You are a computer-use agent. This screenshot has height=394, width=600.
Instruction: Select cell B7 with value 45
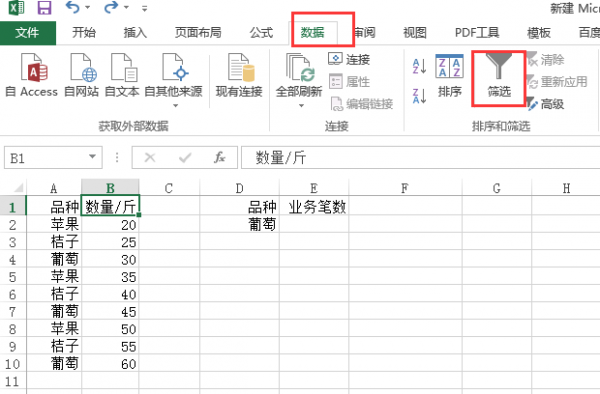click(110, 311)
